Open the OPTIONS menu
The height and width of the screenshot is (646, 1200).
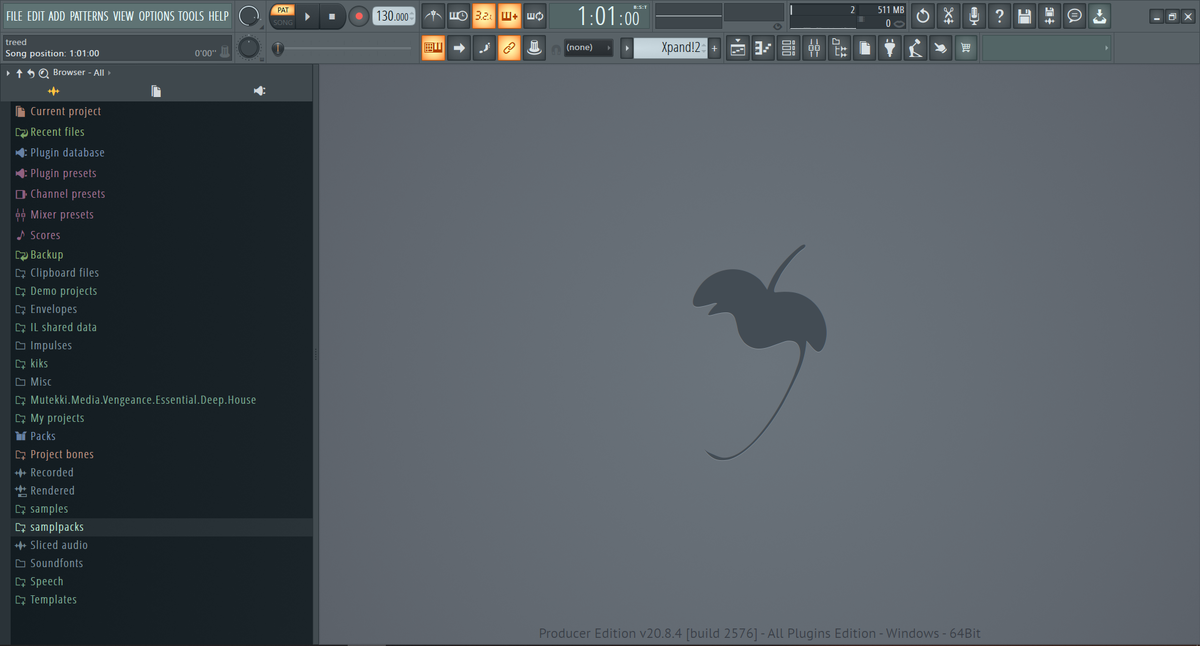point(156,16)
